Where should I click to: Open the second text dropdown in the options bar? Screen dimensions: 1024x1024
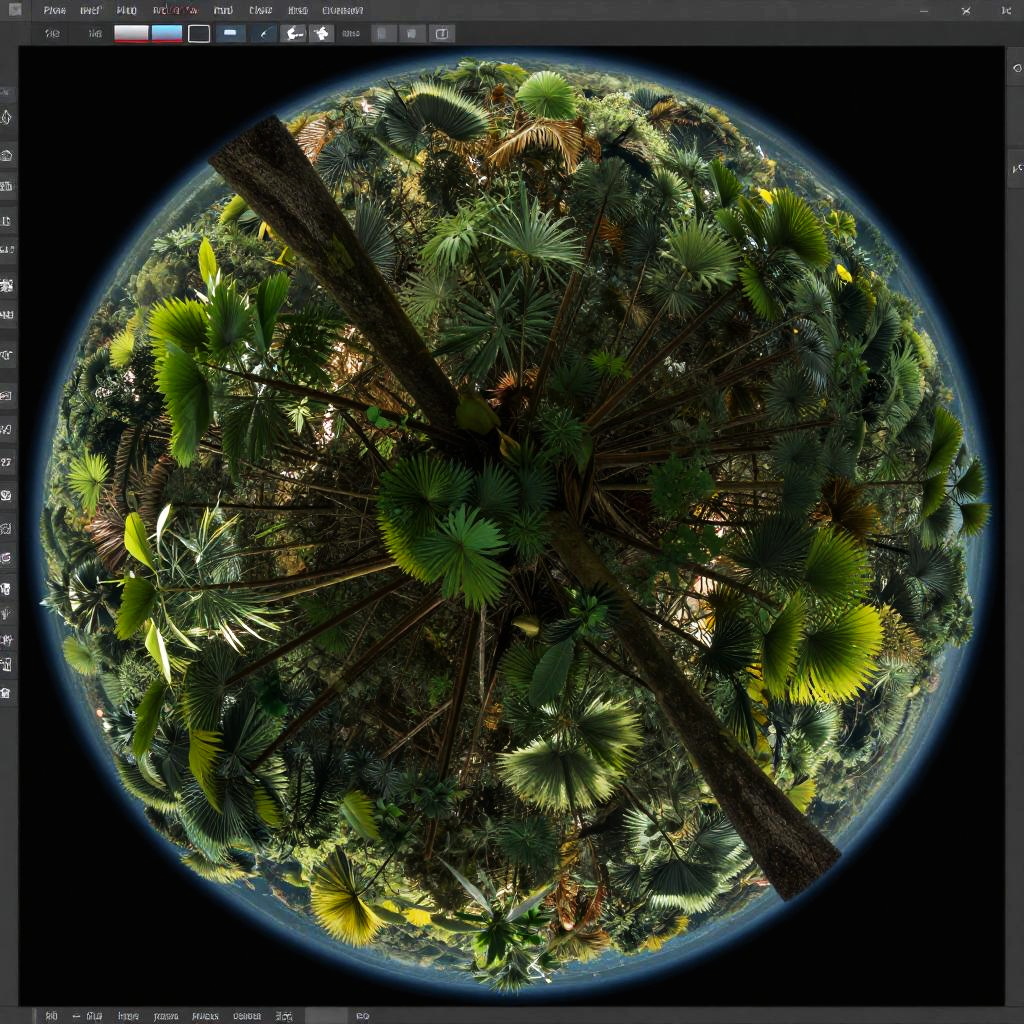[95, 33]
